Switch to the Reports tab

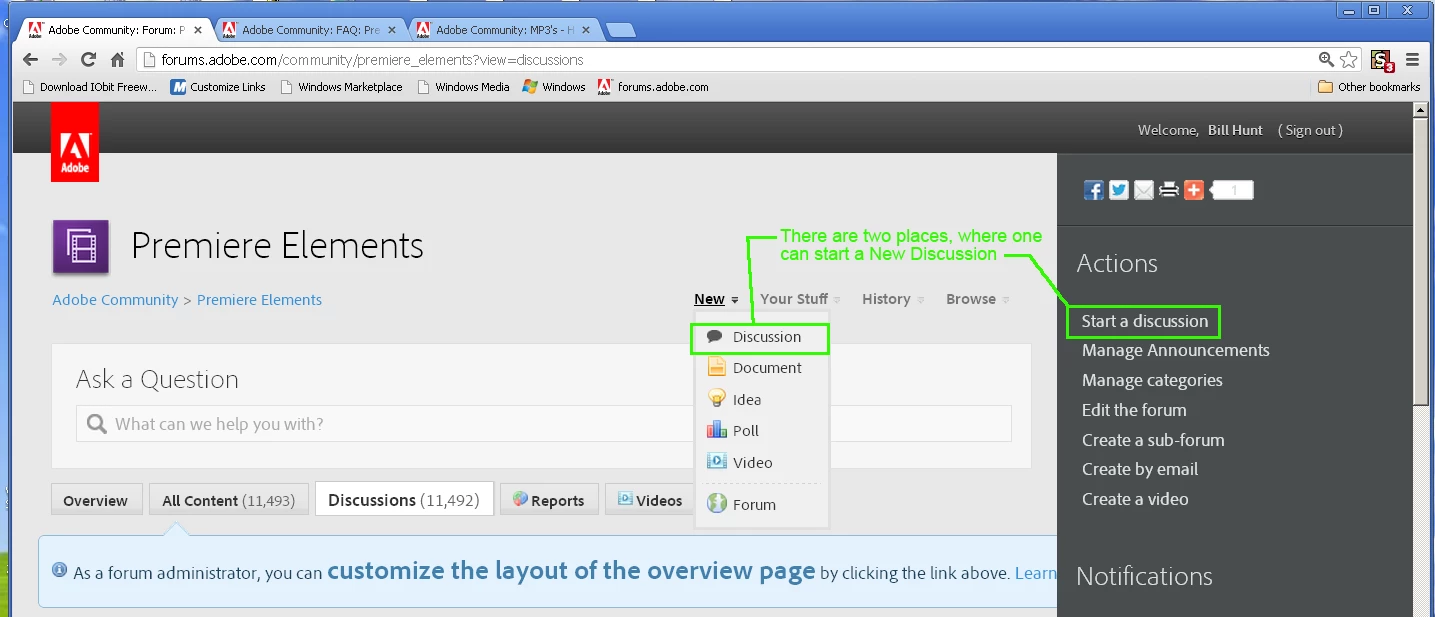[549, 500]
